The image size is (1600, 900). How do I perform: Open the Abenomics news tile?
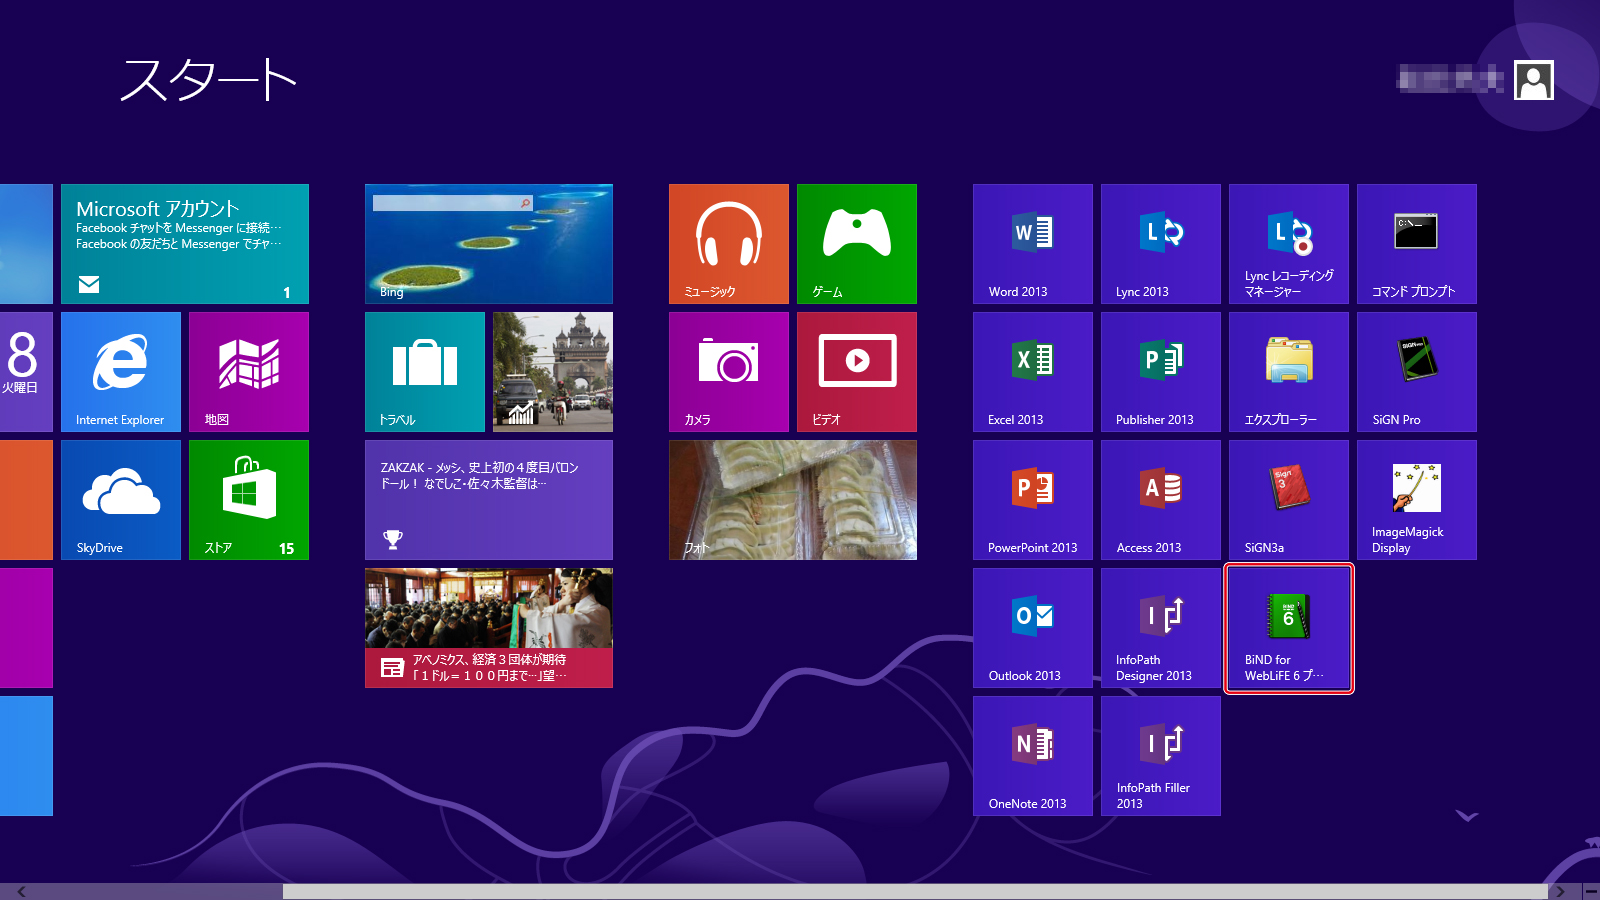pyautogui.click(x=489, y=628)
